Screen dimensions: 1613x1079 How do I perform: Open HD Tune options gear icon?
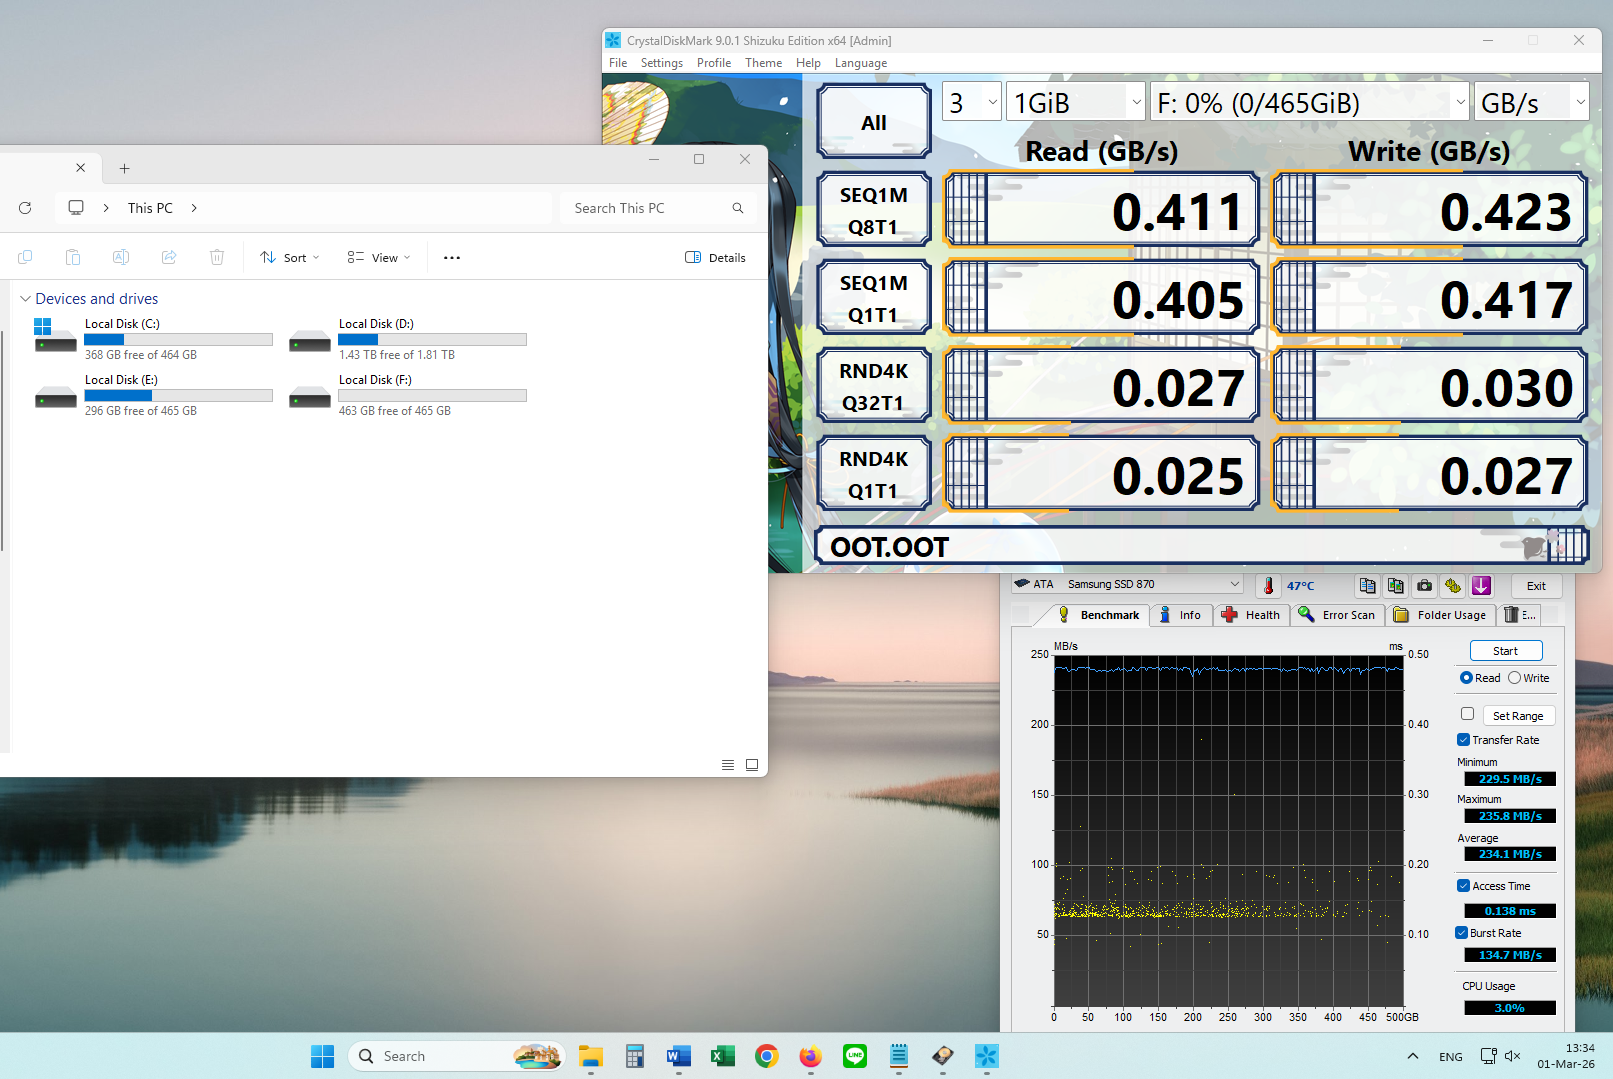coord(1453,586)
